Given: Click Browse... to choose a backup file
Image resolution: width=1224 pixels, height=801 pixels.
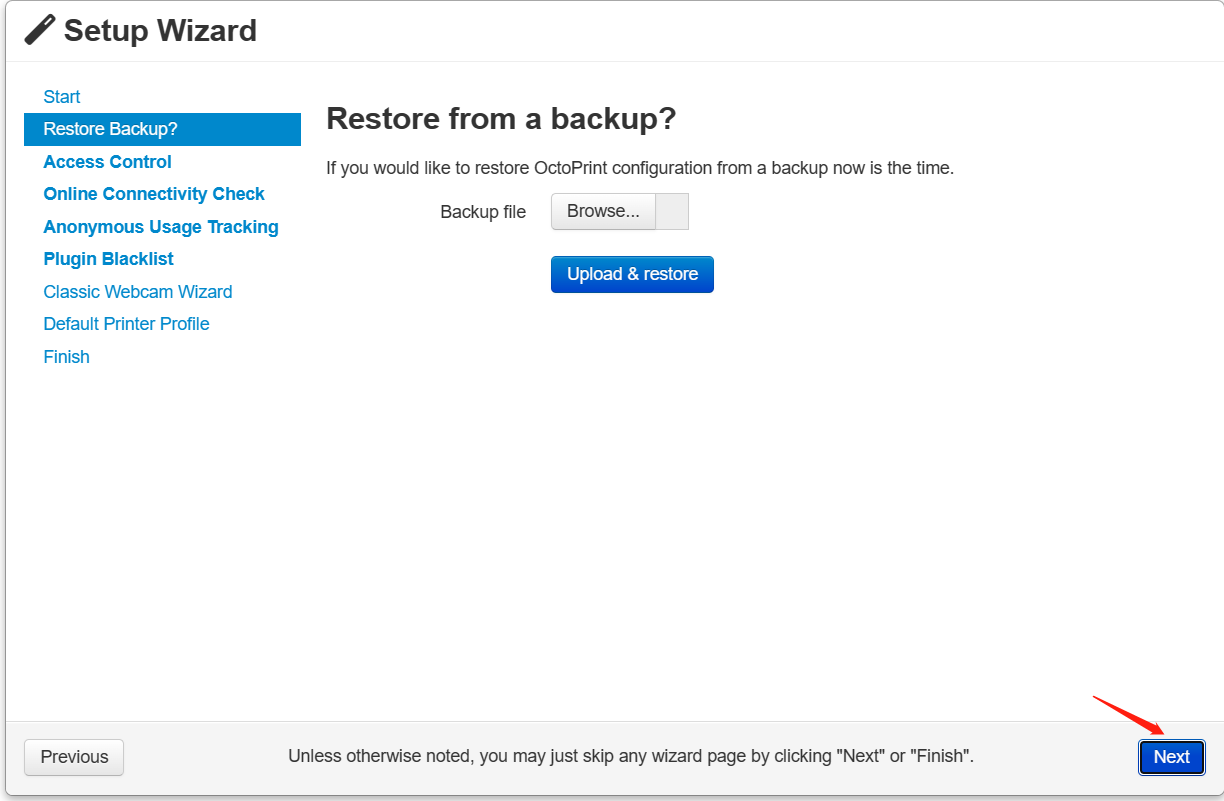Looking at the screenshot, I should coord(603,212).
